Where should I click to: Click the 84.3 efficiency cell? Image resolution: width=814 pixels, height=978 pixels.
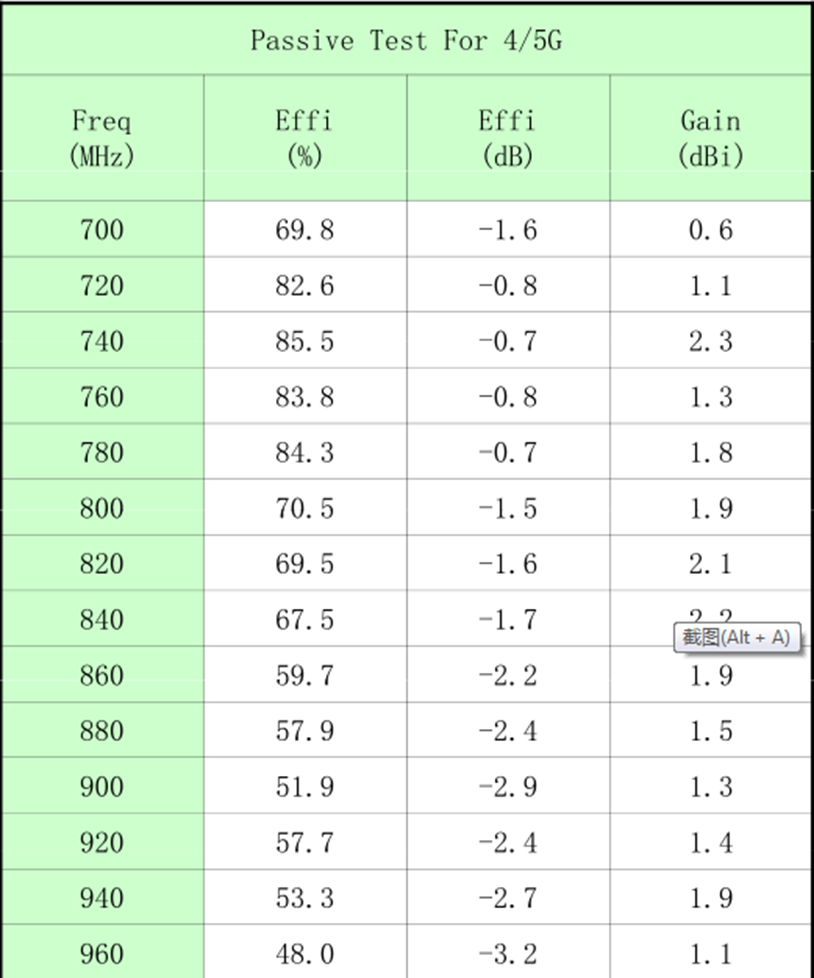point(305,453)
